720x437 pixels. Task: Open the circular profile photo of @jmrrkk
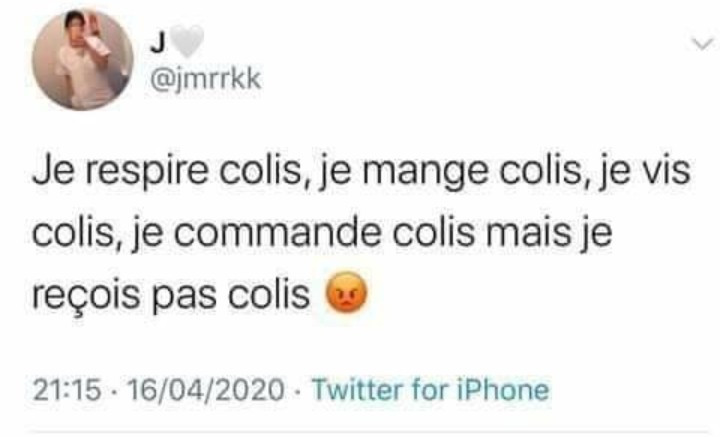point(83,60)
